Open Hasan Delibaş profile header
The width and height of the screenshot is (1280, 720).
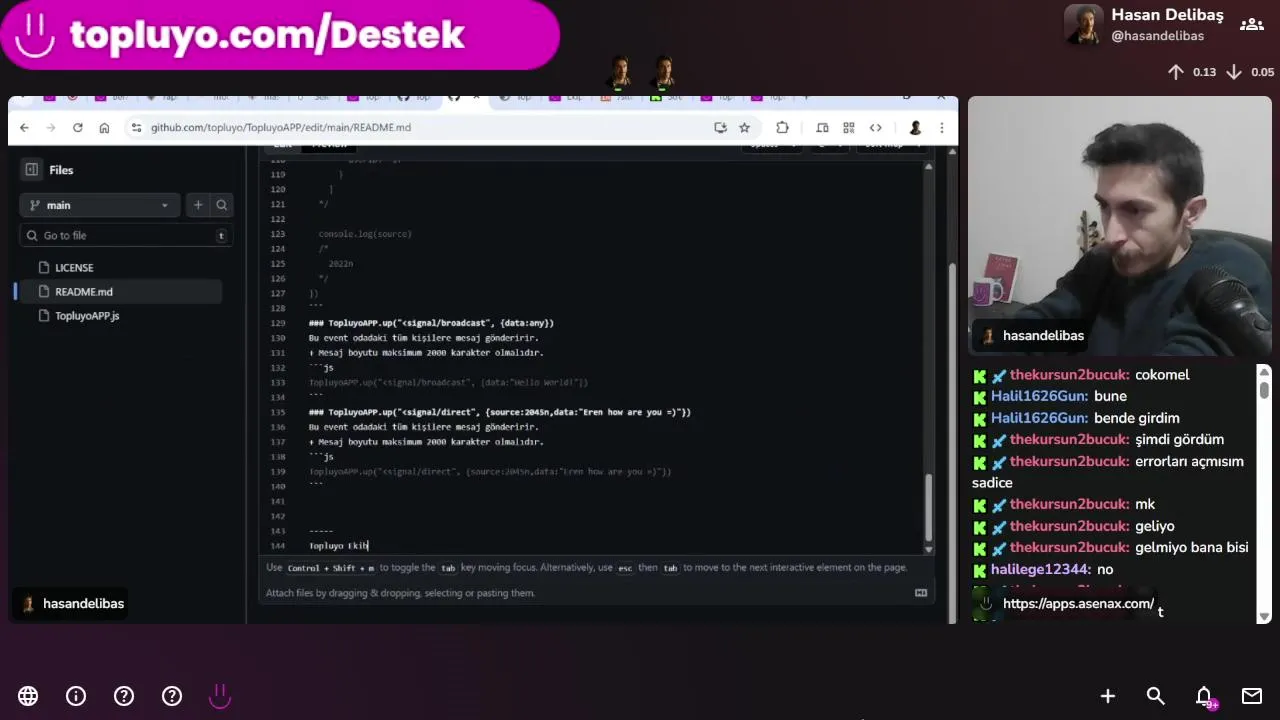(1145, 24)
